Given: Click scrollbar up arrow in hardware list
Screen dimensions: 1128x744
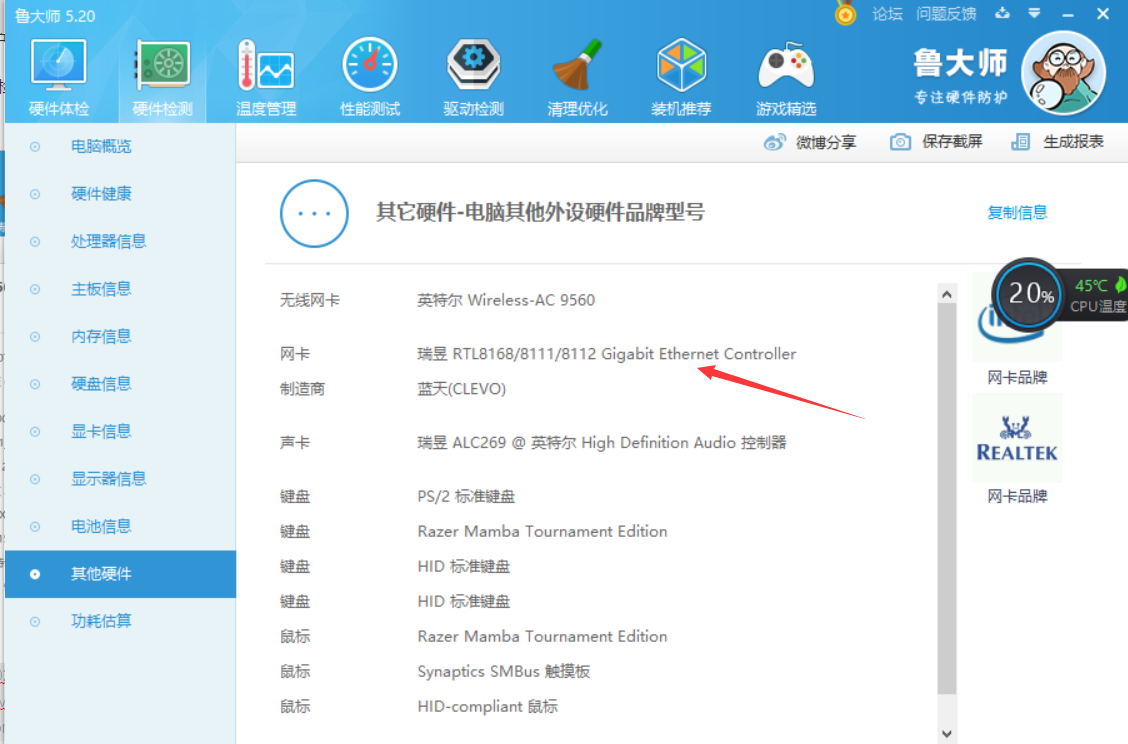Looking at the screenshot, I should (x=947, y=294).
